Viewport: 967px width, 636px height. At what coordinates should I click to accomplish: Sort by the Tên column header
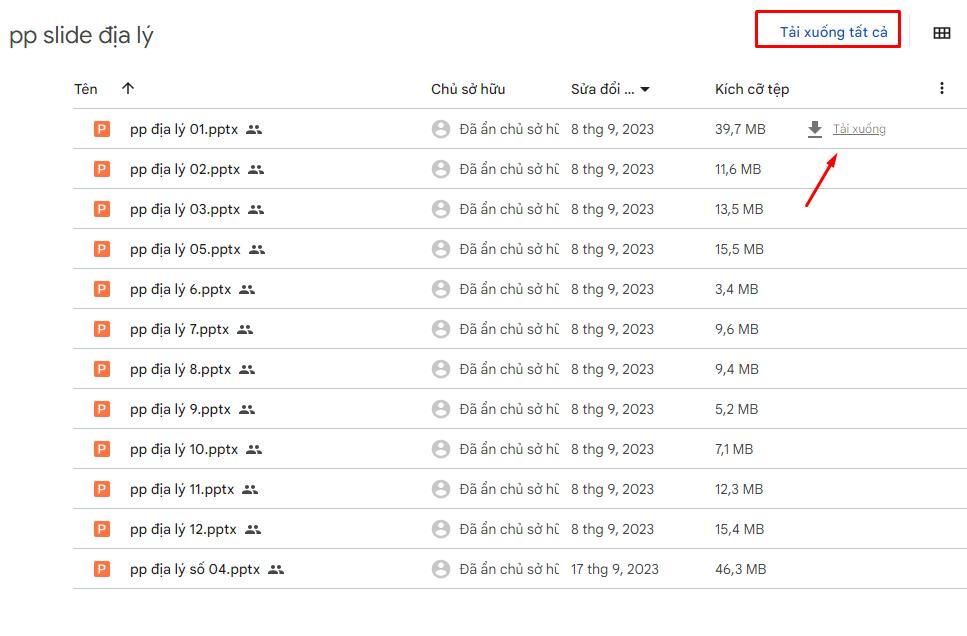[x=86, y=89]
